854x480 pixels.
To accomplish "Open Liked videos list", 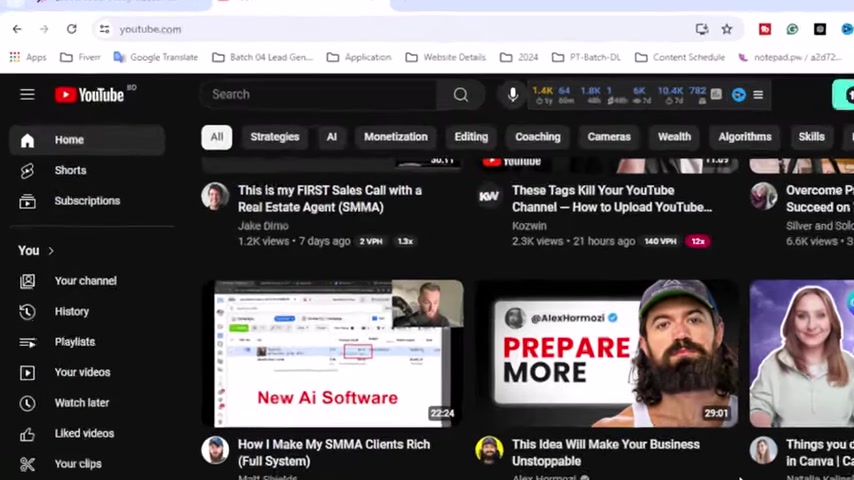I will (87, 434).
